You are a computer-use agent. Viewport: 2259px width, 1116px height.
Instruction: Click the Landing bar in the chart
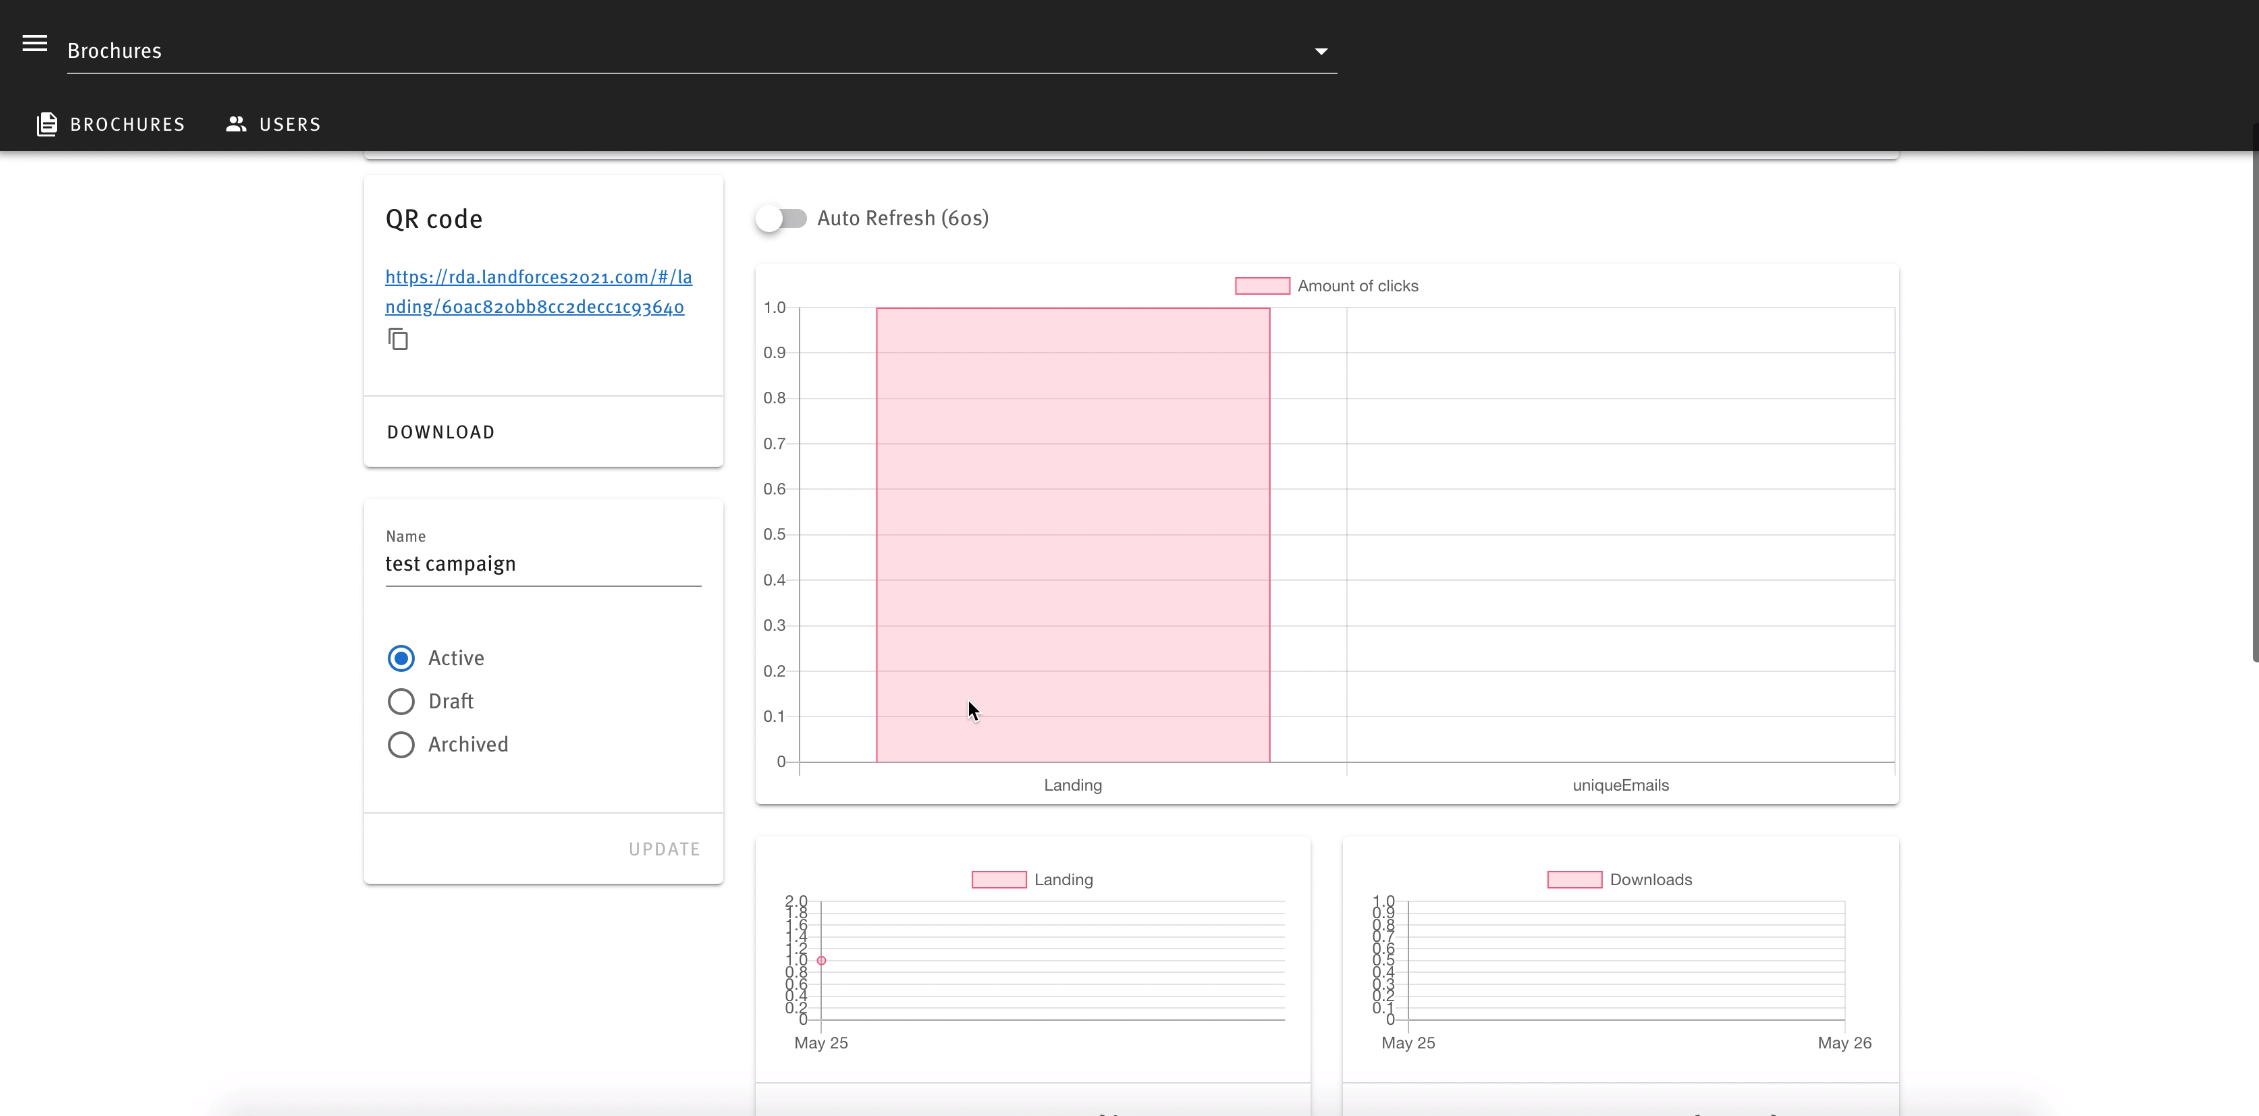(x=1073, y=535)
